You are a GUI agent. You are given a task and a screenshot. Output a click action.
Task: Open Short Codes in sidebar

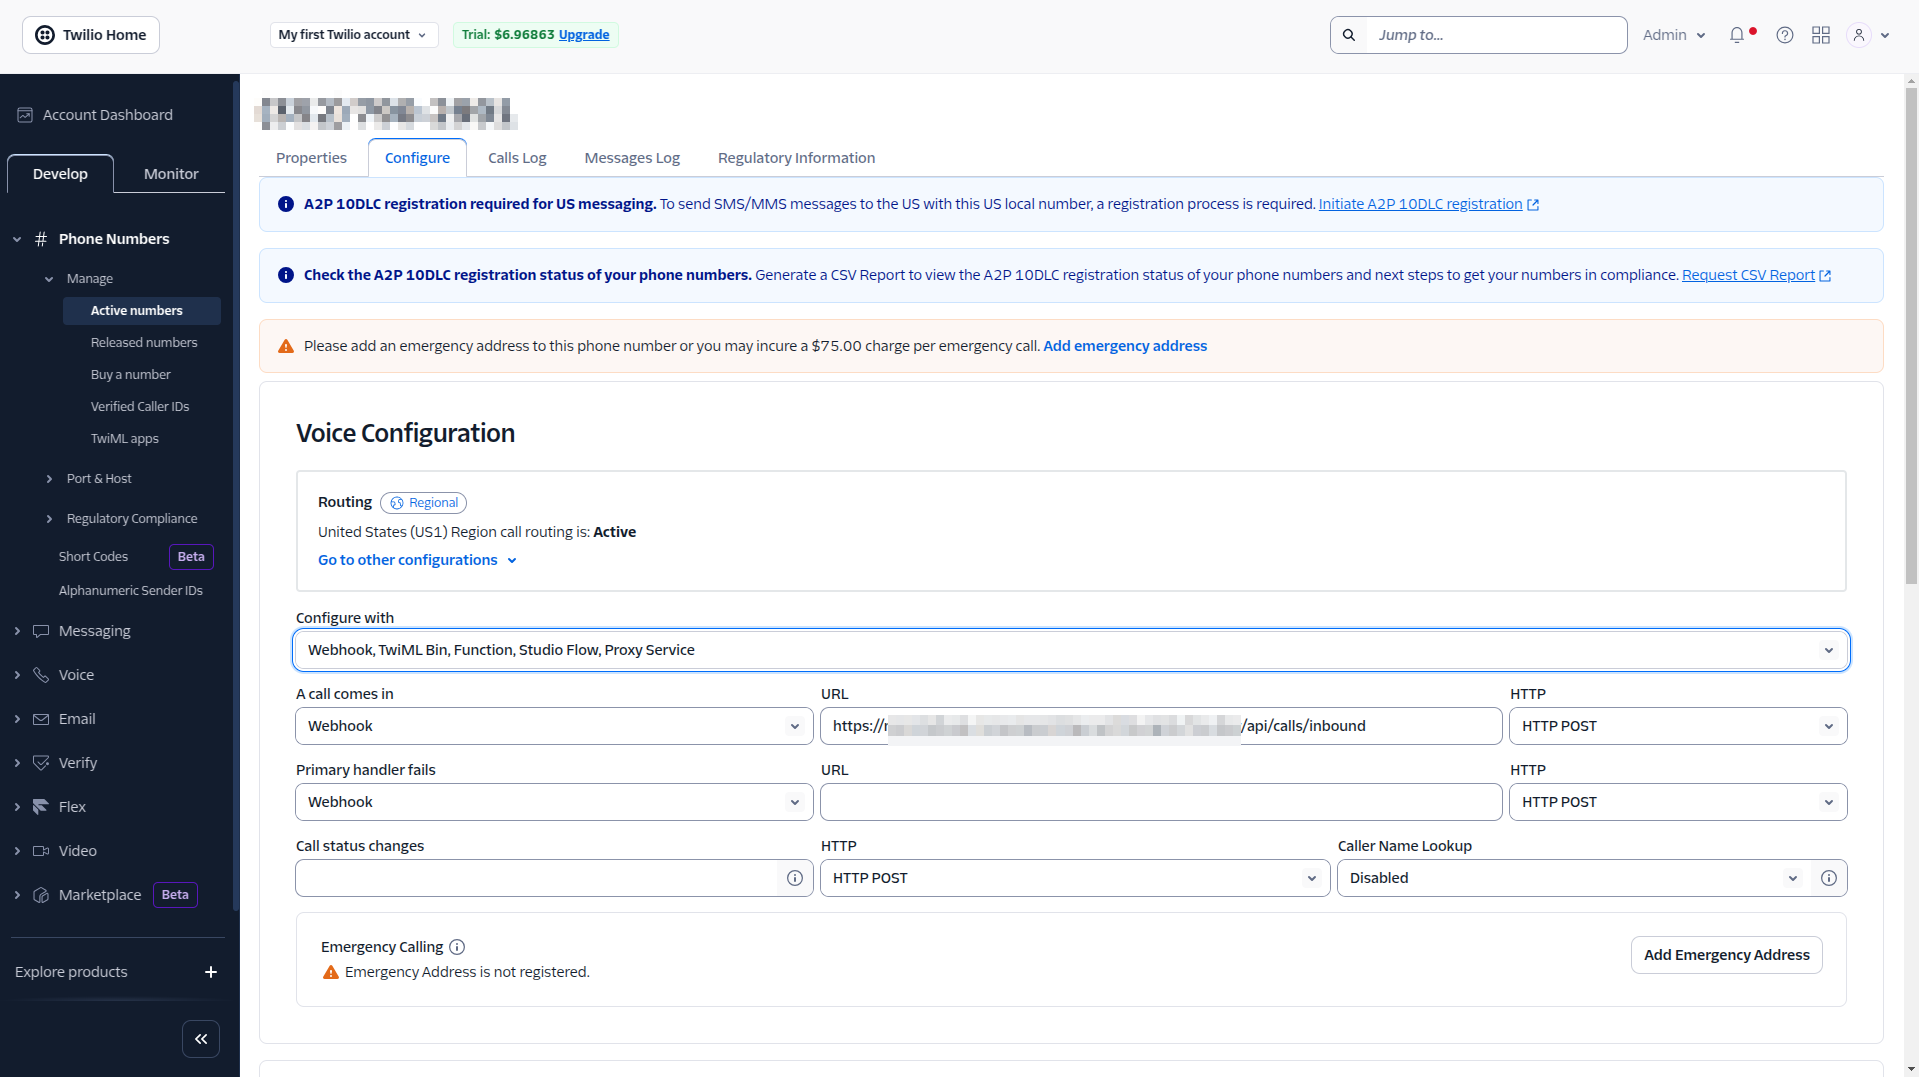pos(93,557)
